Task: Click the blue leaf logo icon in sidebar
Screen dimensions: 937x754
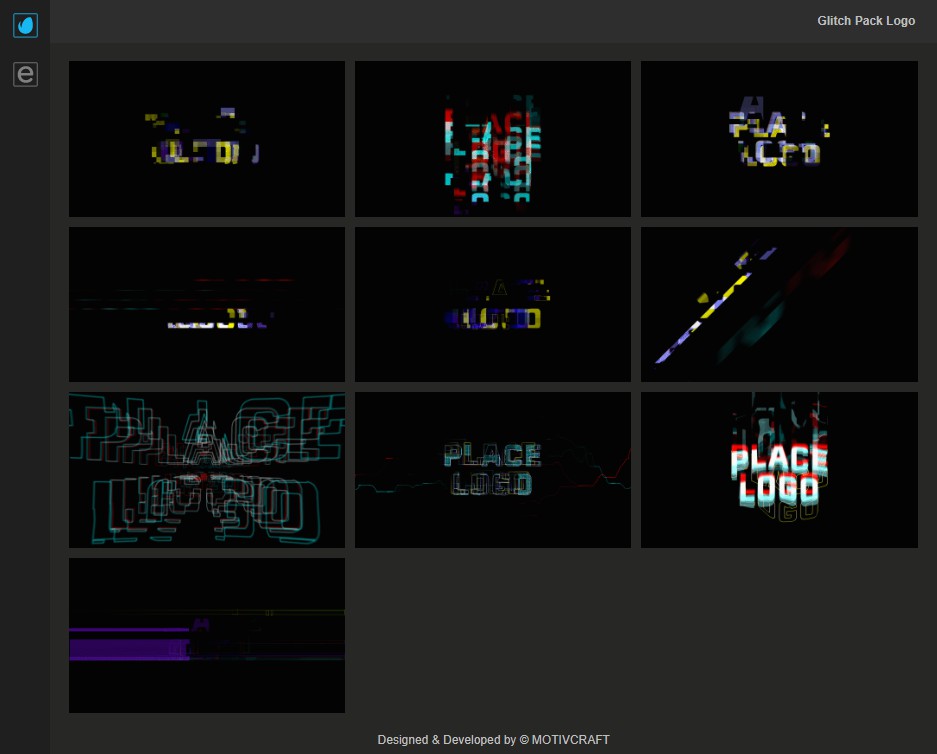Action: click(x=25, y=25)
